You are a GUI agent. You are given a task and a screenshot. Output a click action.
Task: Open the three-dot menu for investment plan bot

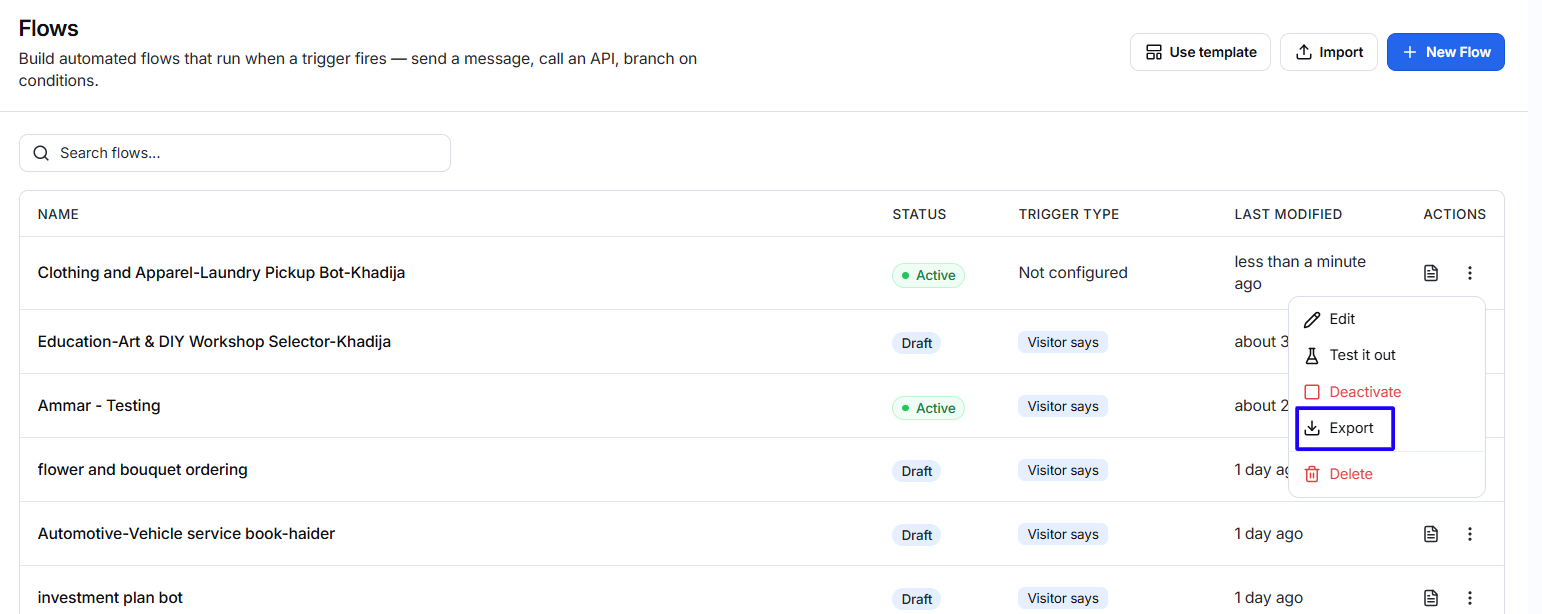(1470, 598)
